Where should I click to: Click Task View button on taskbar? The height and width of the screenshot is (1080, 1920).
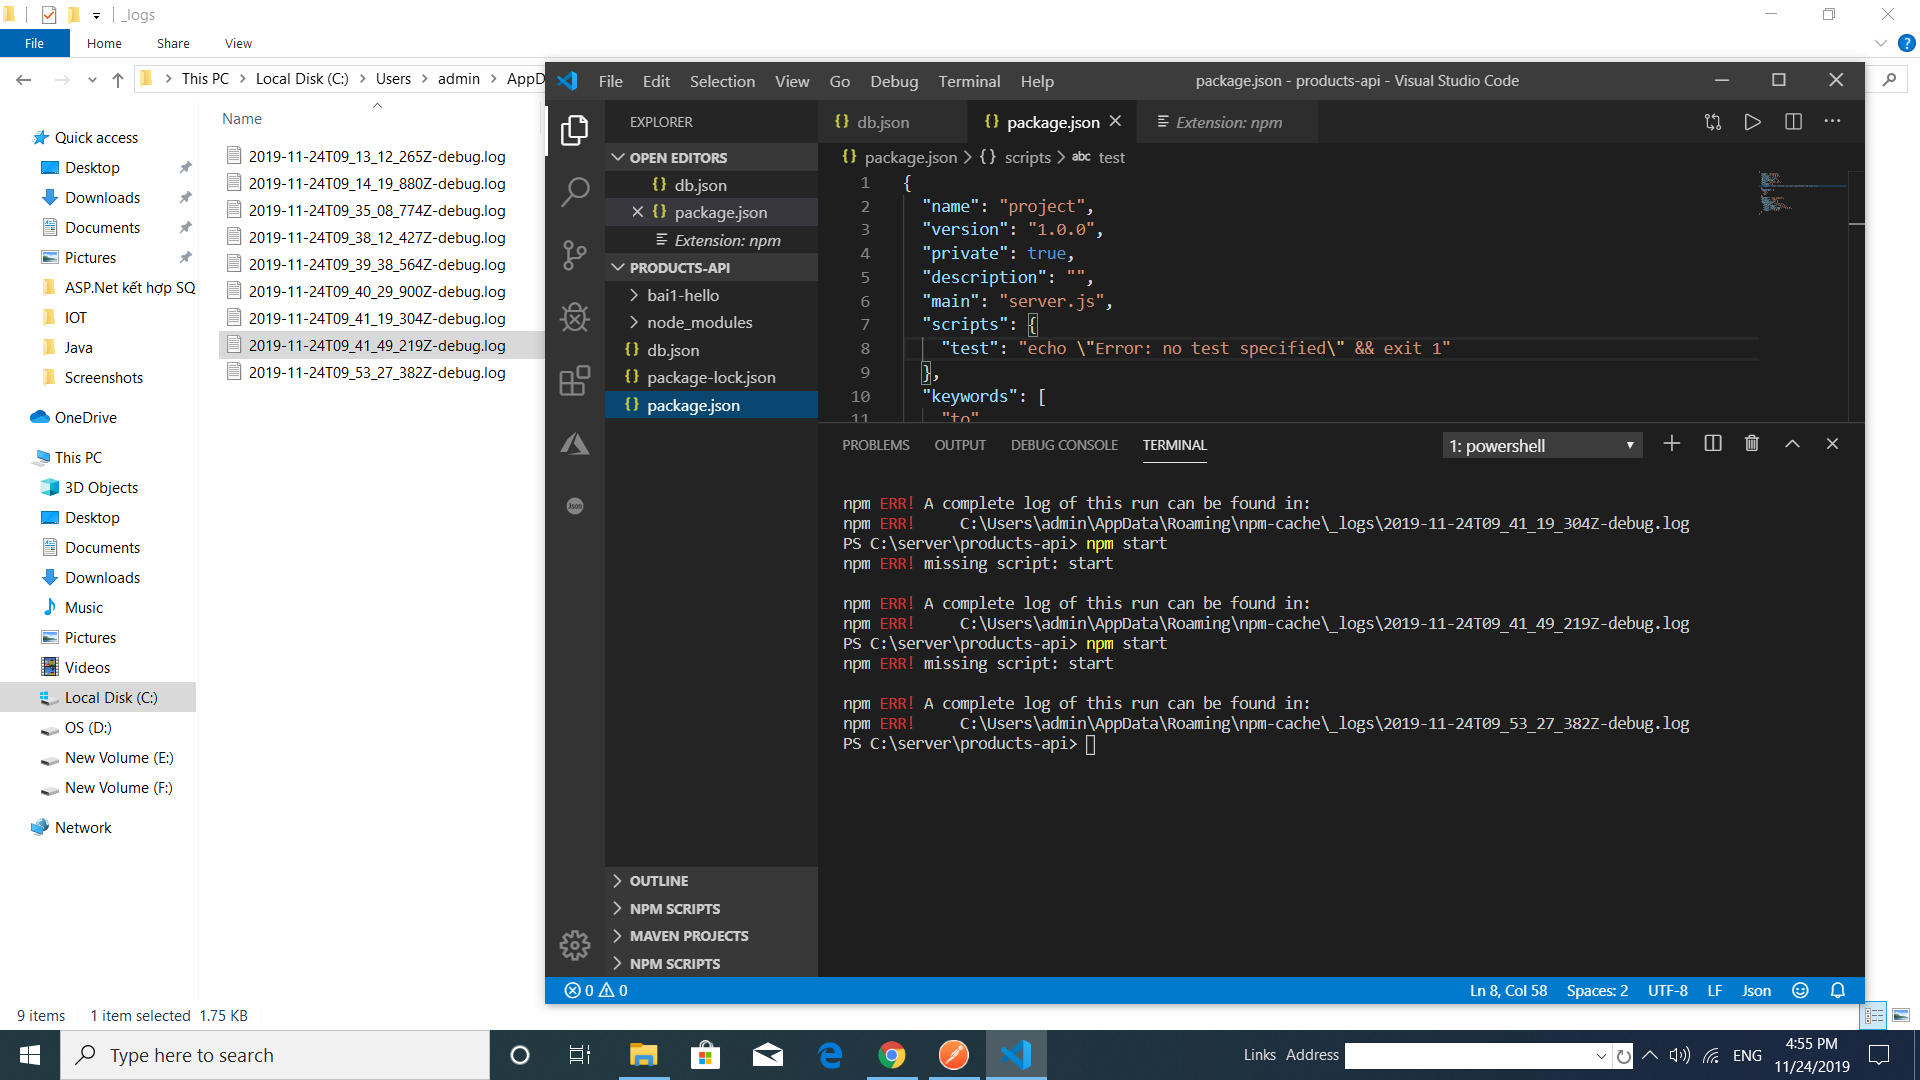coord(580,1055)
